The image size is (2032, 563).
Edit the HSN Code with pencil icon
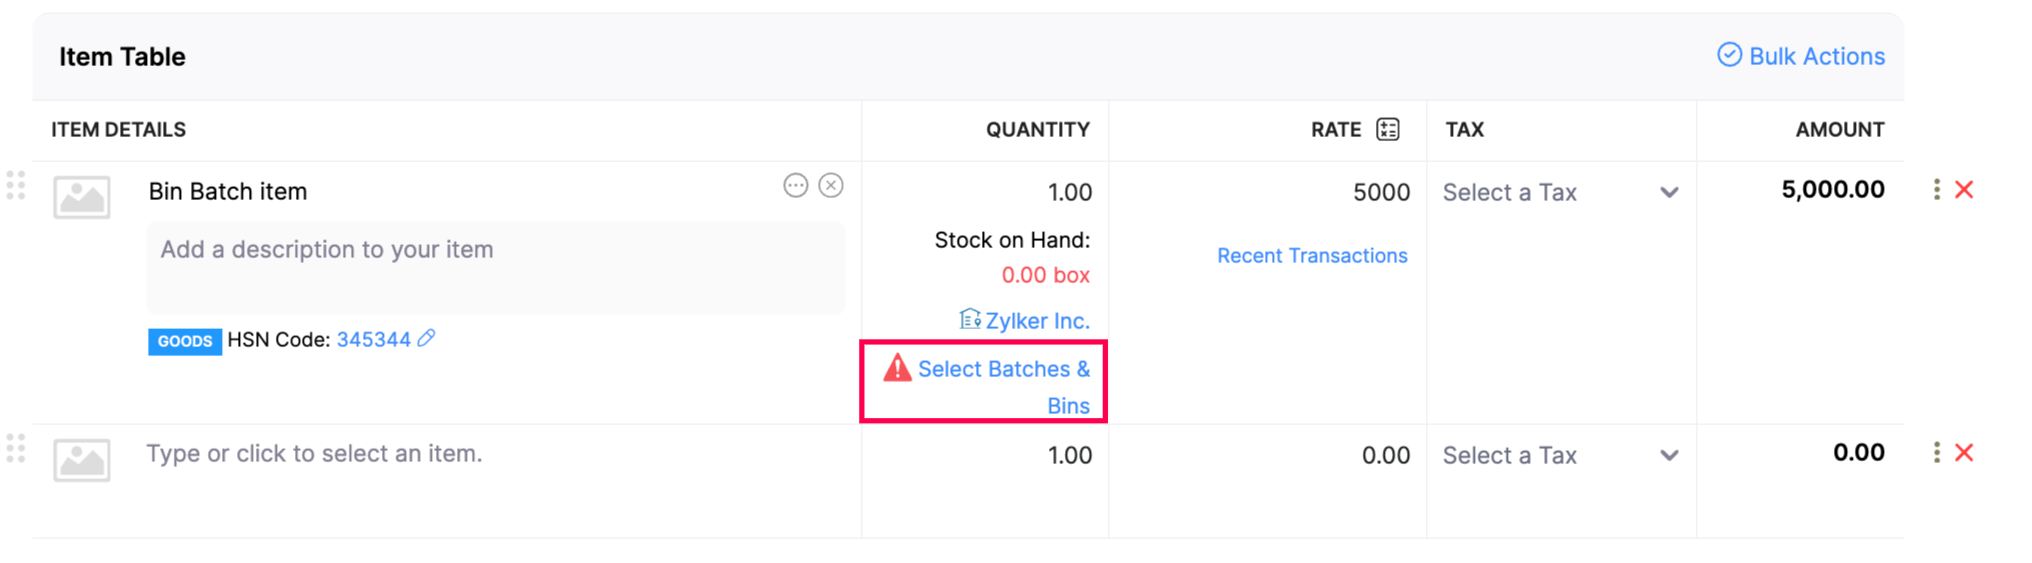tap(427, 339)
